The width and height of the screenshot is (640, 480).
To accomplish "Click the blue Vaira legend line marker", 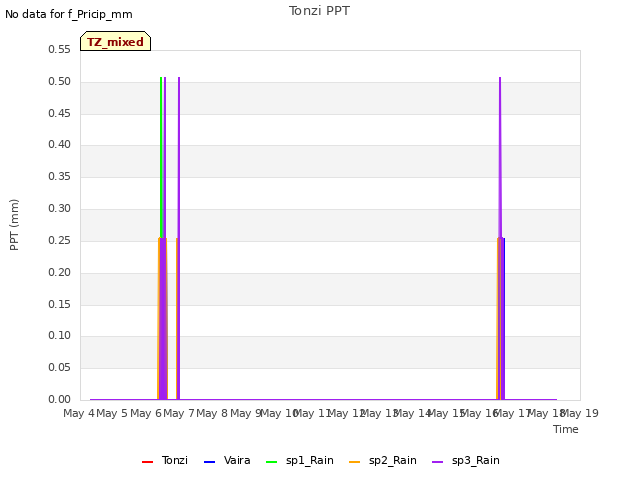I will coord(209,462).
